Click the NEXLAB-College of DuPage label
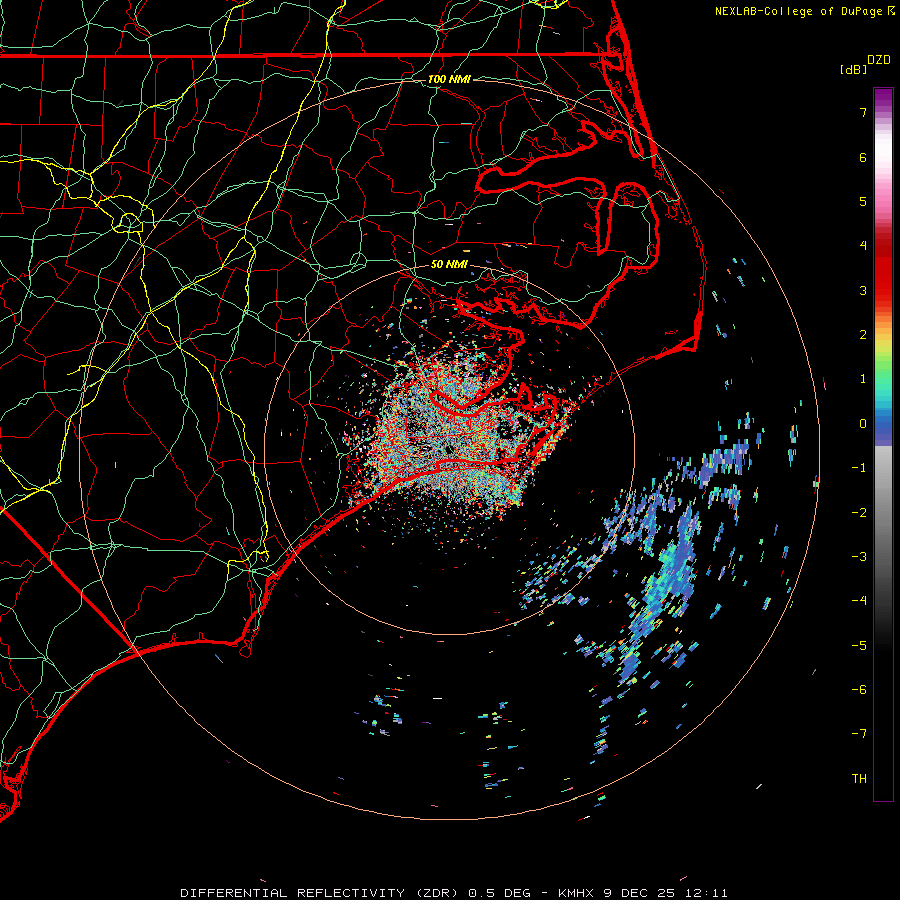Screen dimensions: 900x900 coord(804,11)
